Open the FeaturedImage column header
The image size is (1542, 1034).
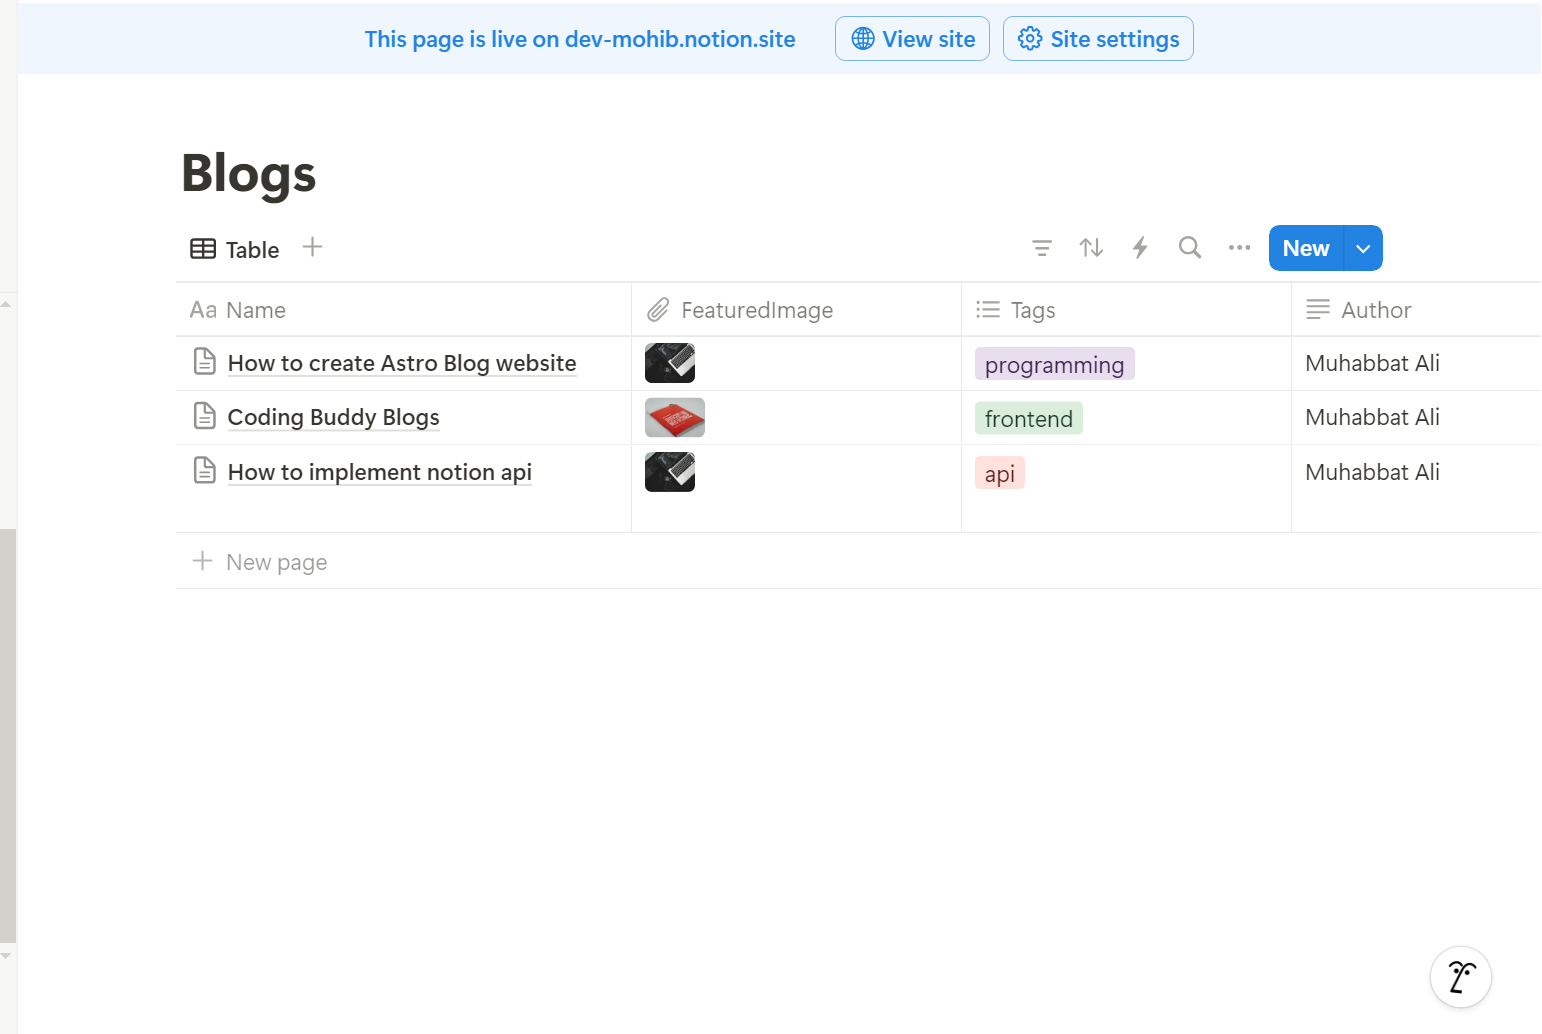756,310
